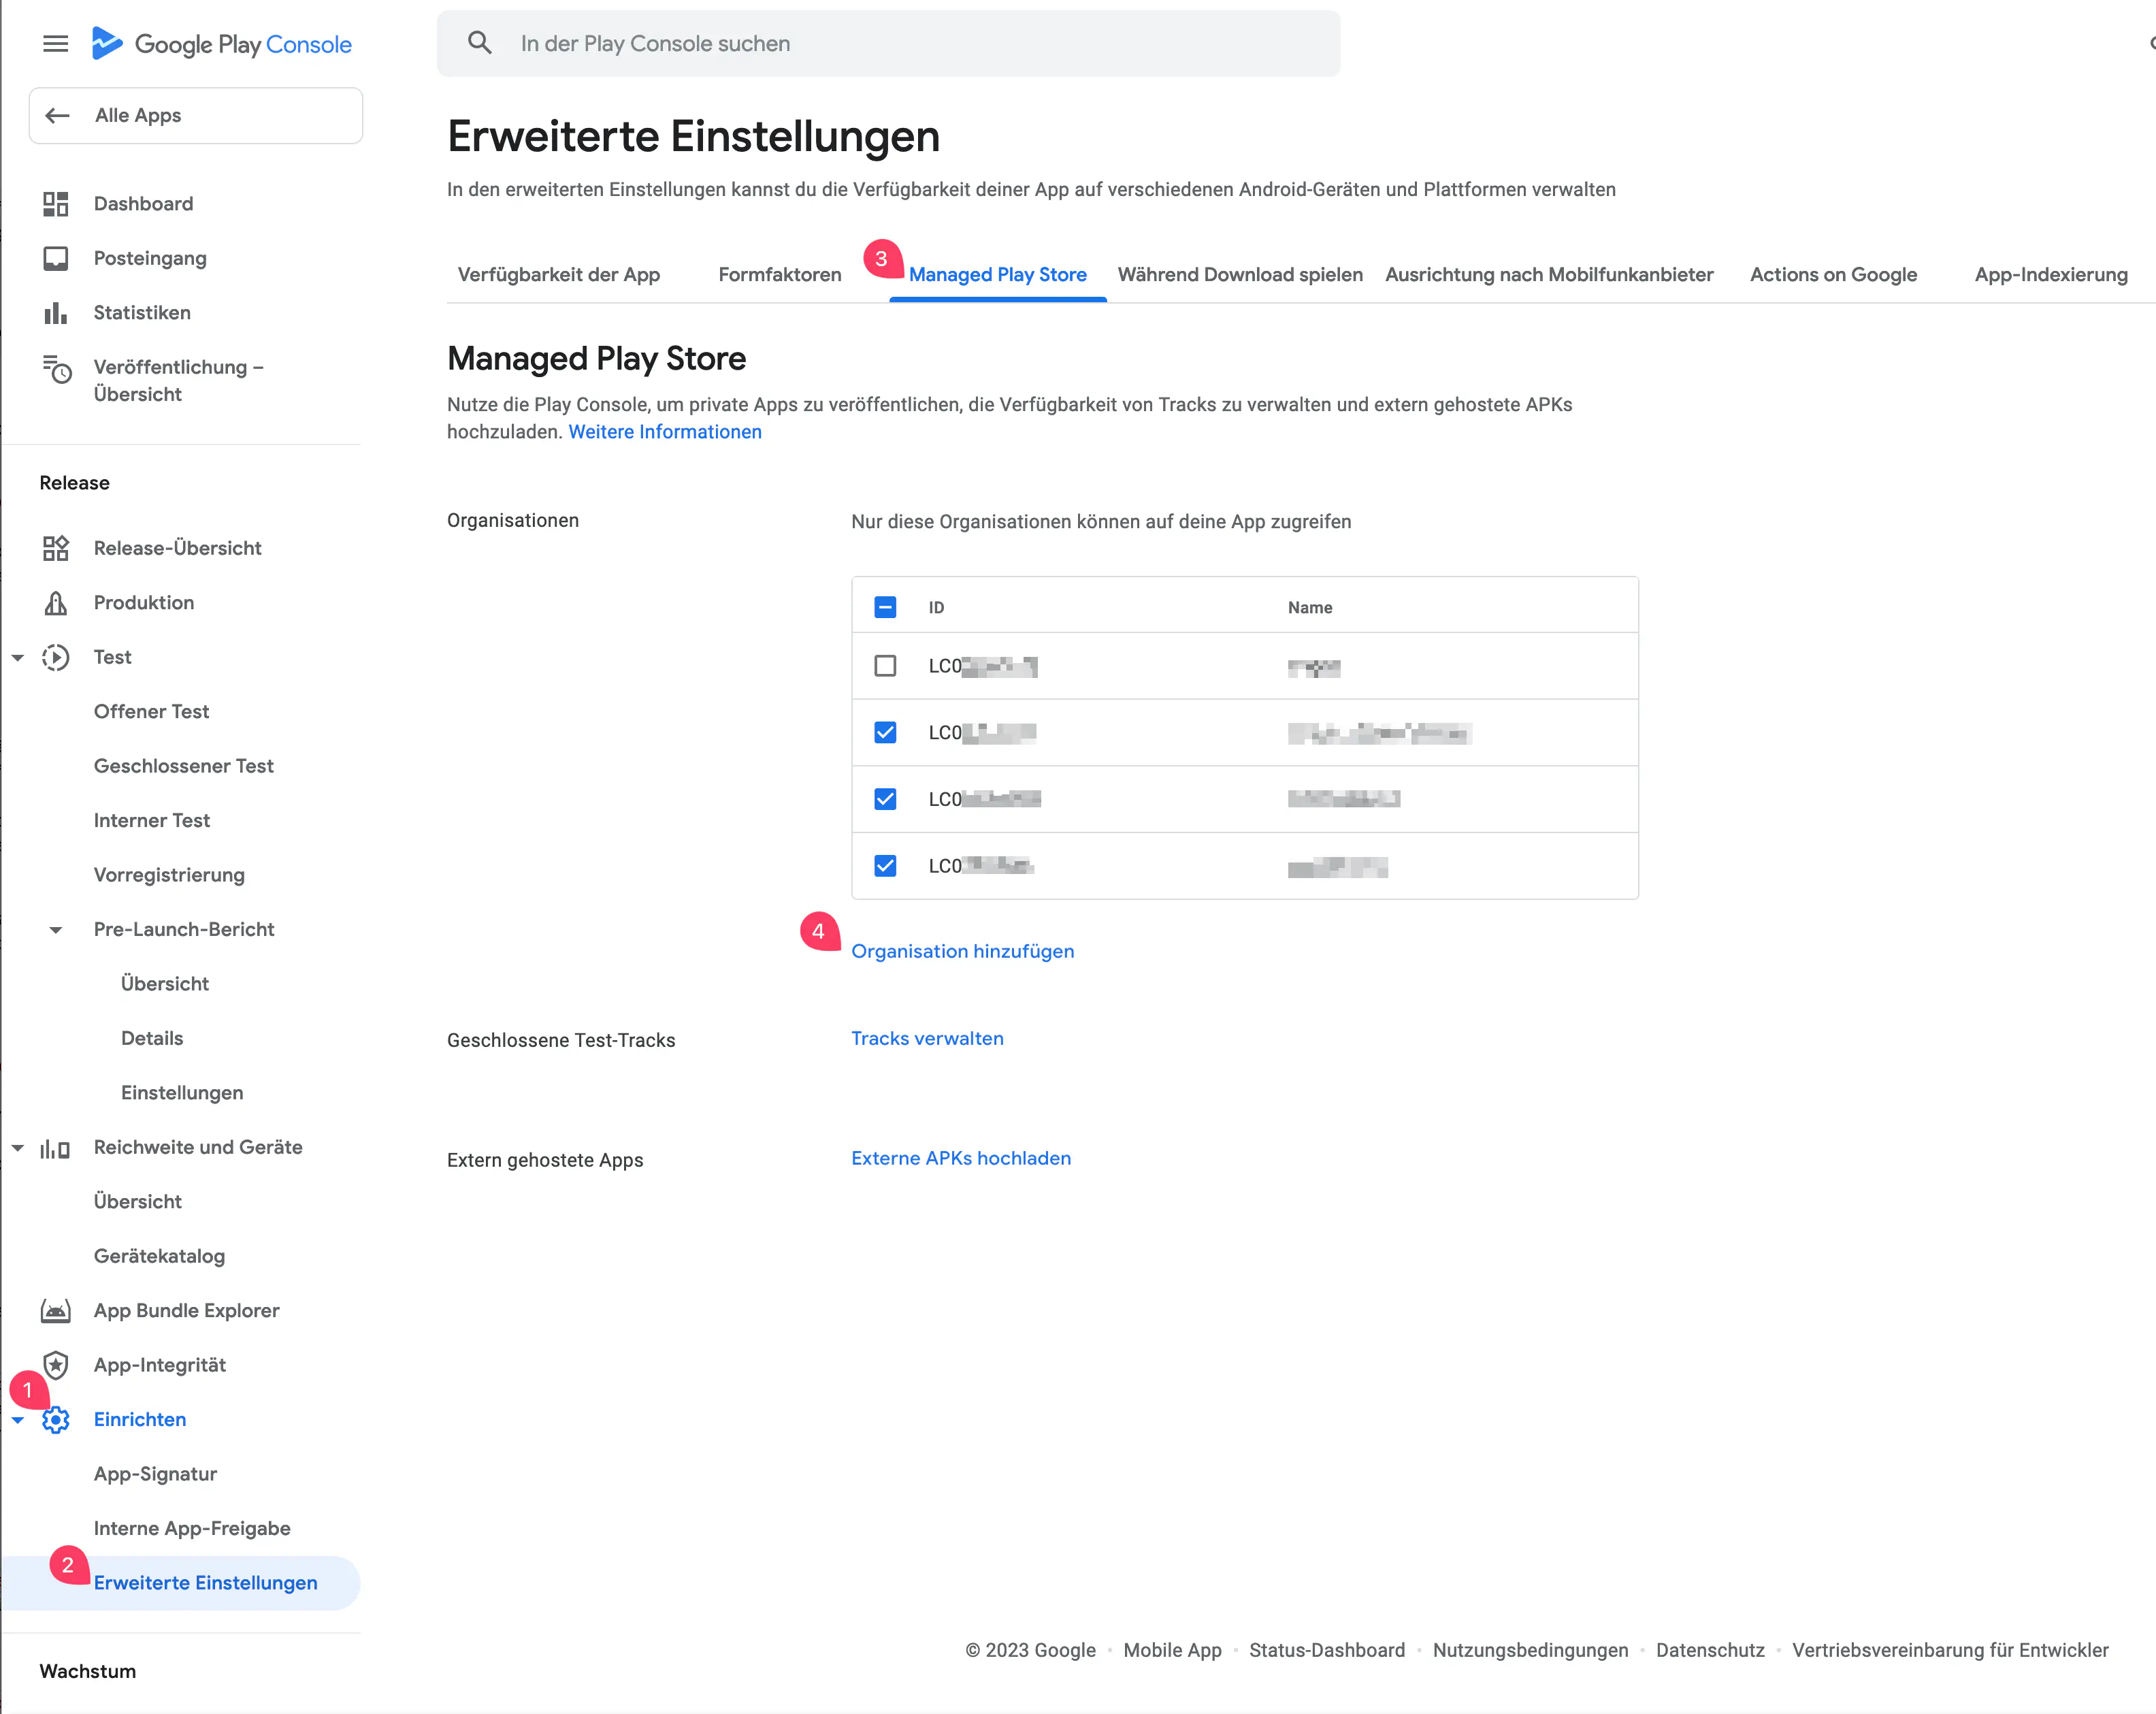
Task: Open the App Bundle Explorer icon
Action: point(56,1310)
